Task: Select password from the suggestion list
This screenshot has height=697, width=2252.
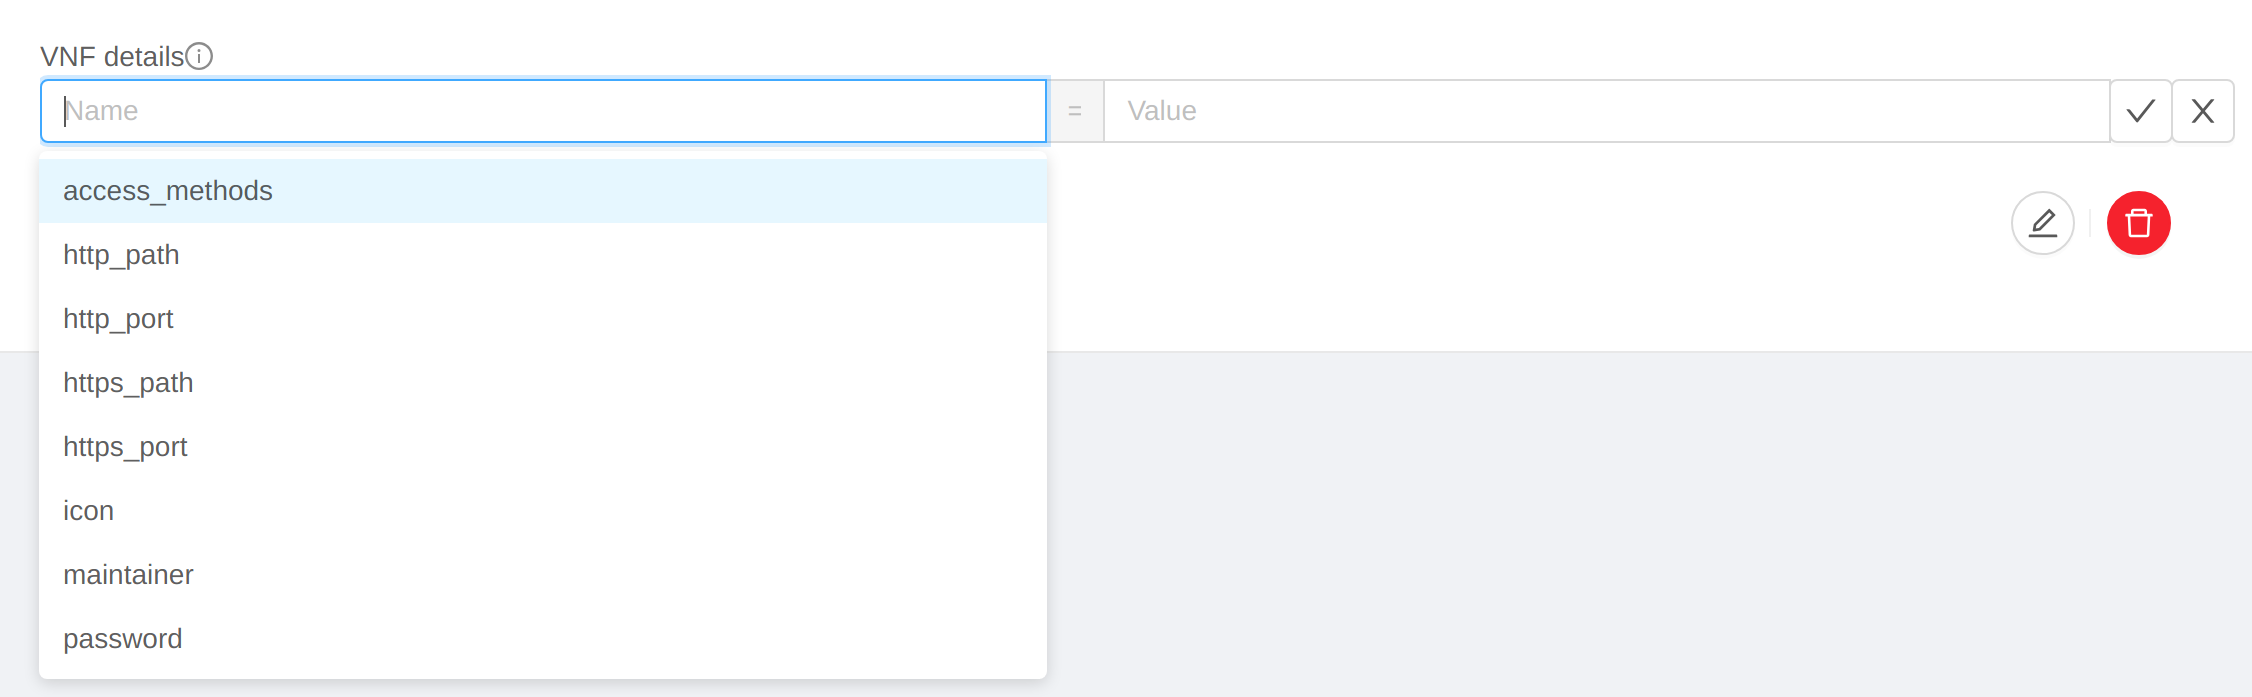Action: pyautogui.click(x=123, y=639)
